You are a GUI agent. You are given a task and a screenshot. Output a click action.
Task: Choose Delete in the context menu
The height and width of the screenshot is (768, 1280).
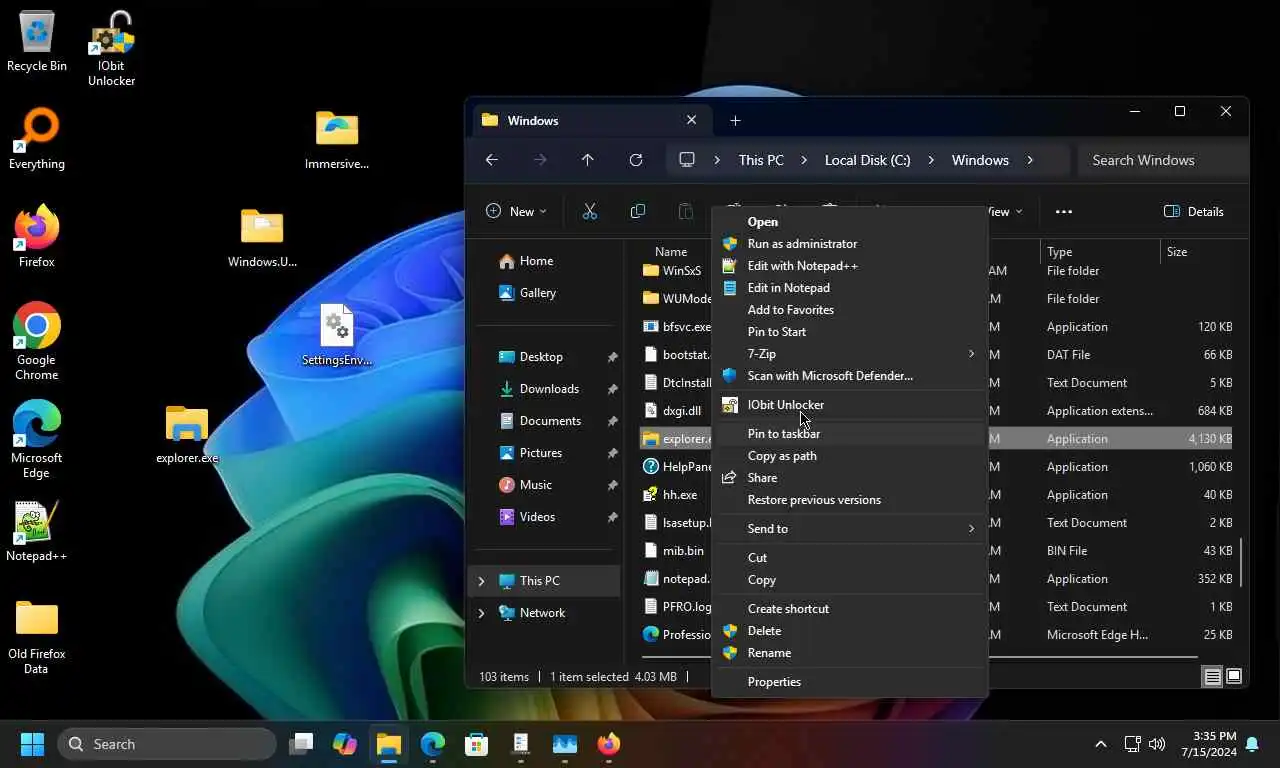(849, 631)
